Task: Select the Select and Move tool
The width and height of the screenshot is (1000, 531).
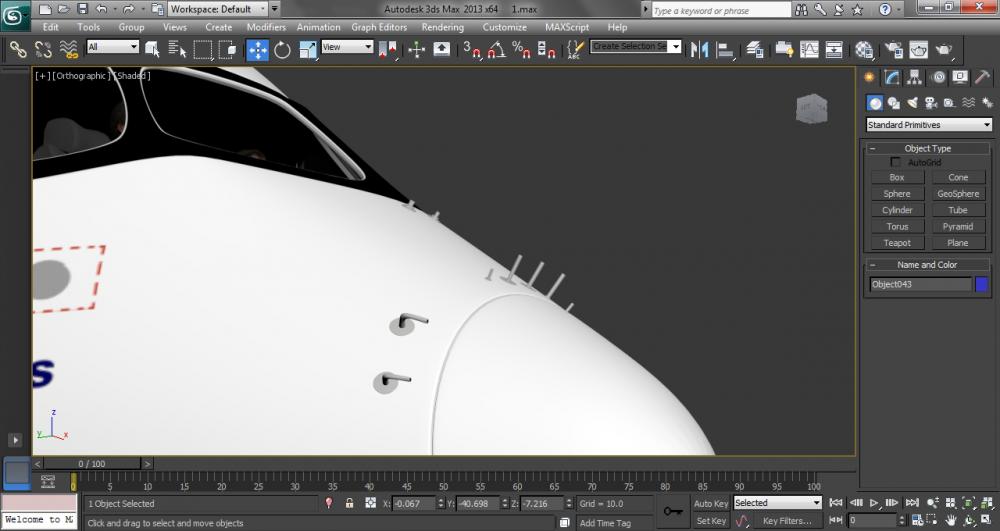Action: point(257,50)
